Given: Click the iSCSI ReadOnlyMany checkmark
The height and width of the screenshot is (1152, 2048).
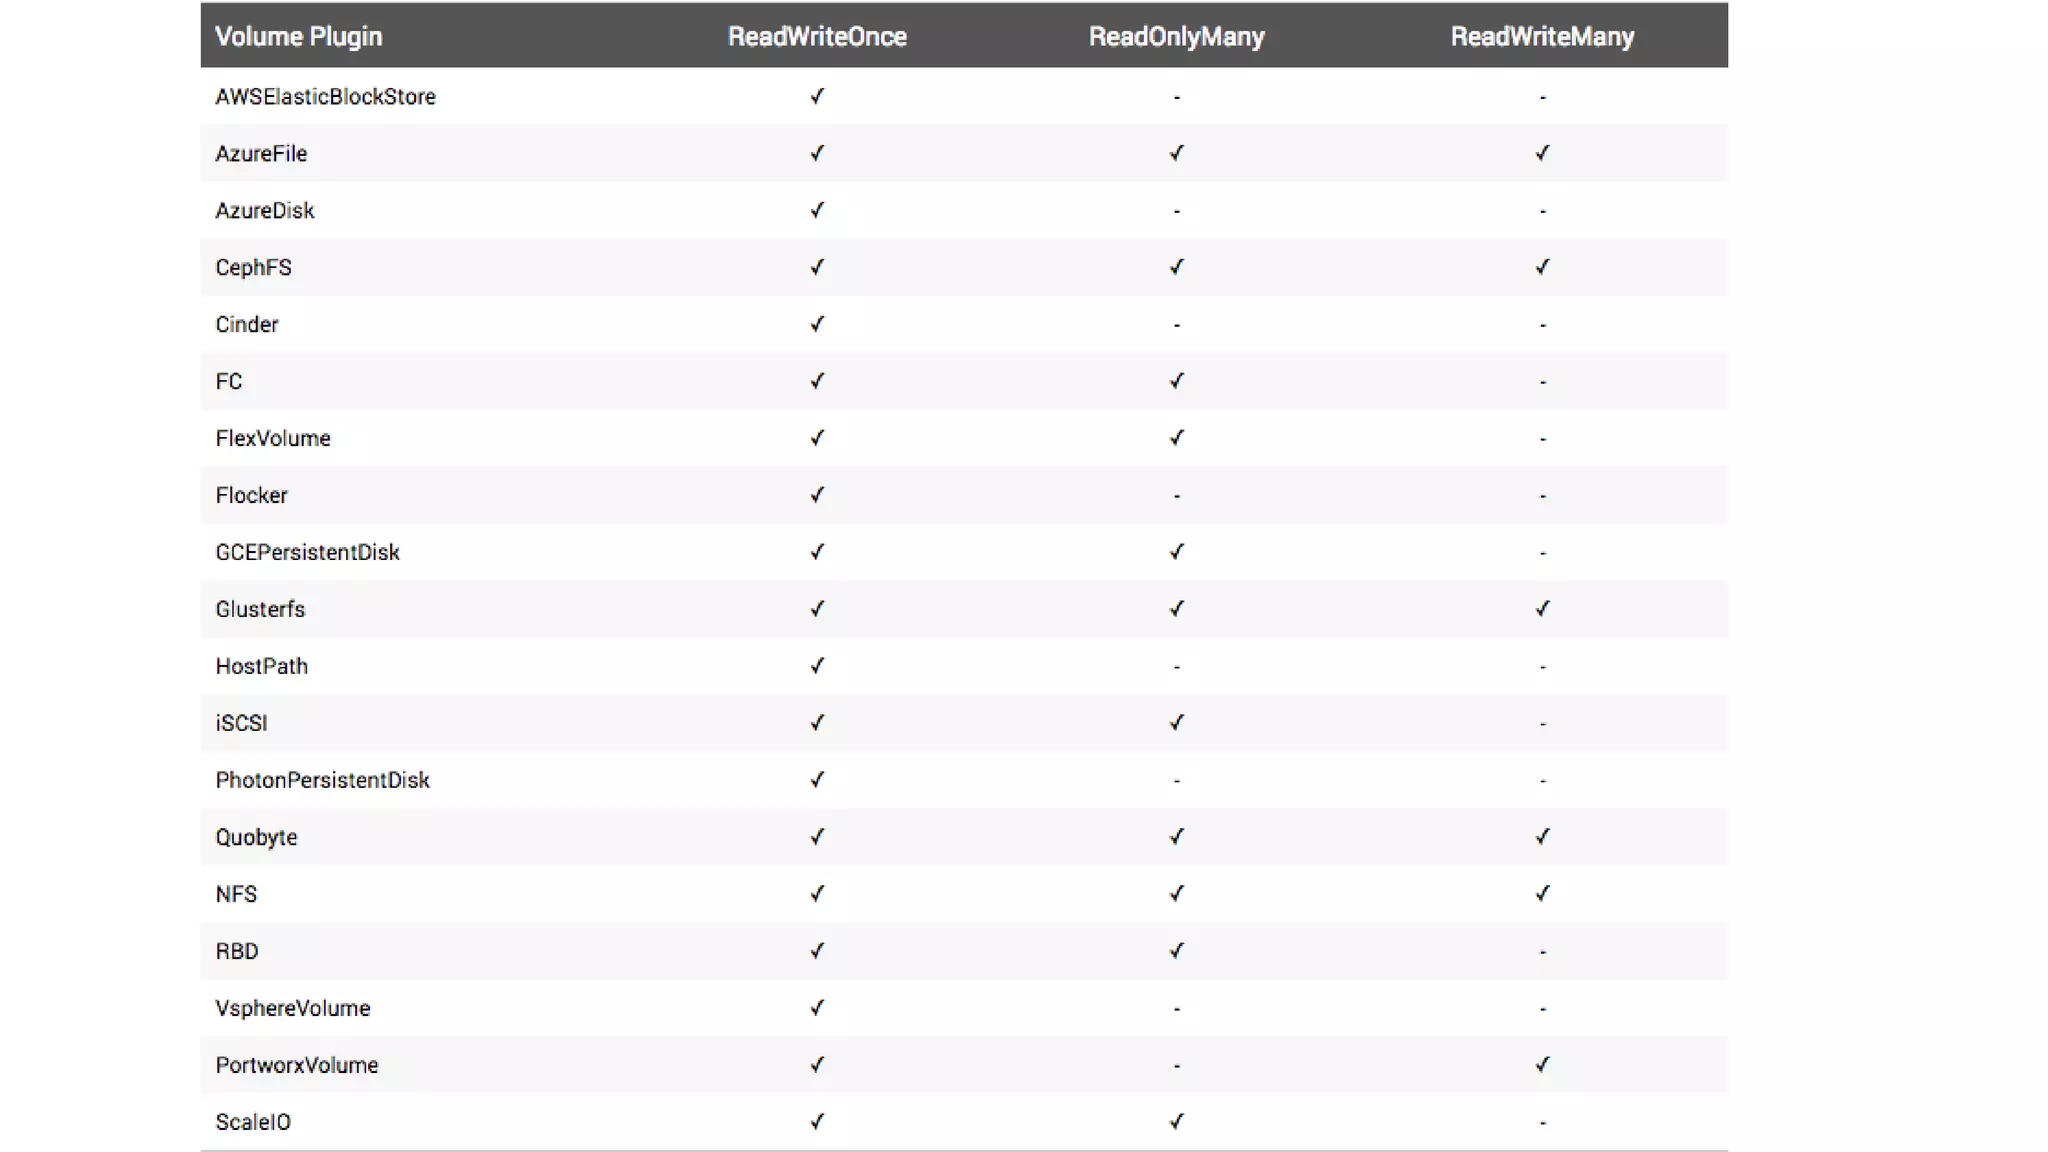Looking at the screenshot, I should pyautogui.click(x=1176, y=723).
